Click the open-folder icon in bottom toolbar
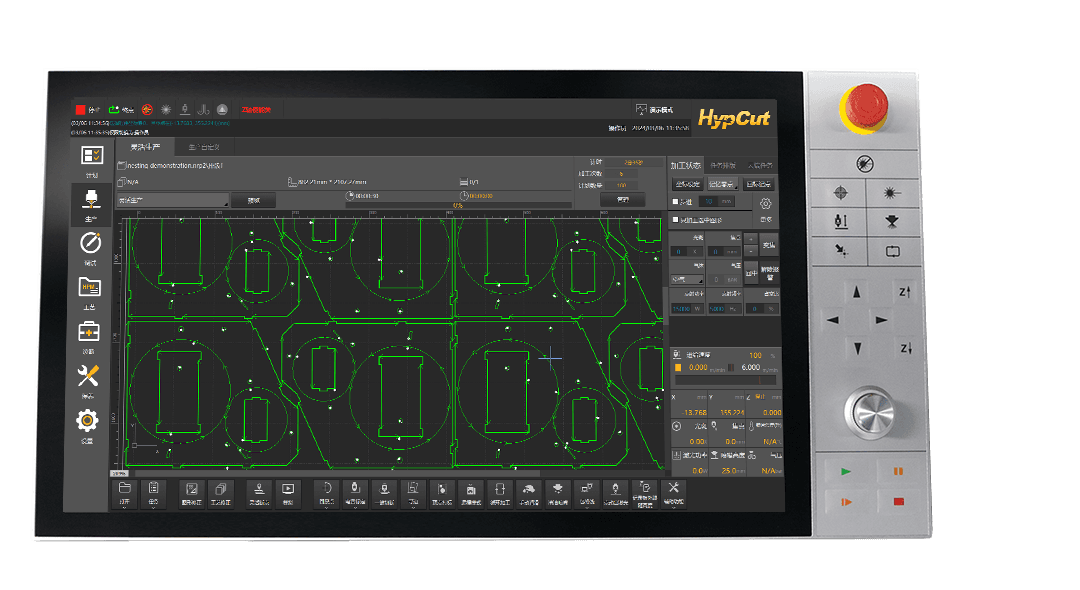 (x=125, y=488)
